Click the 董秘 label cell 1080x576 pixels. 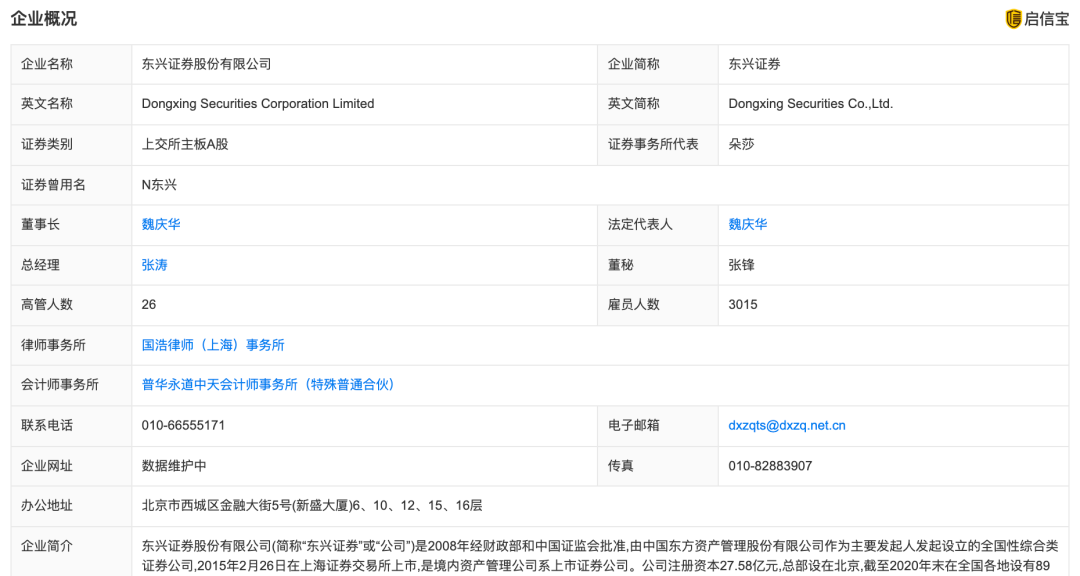coord(658,265)
